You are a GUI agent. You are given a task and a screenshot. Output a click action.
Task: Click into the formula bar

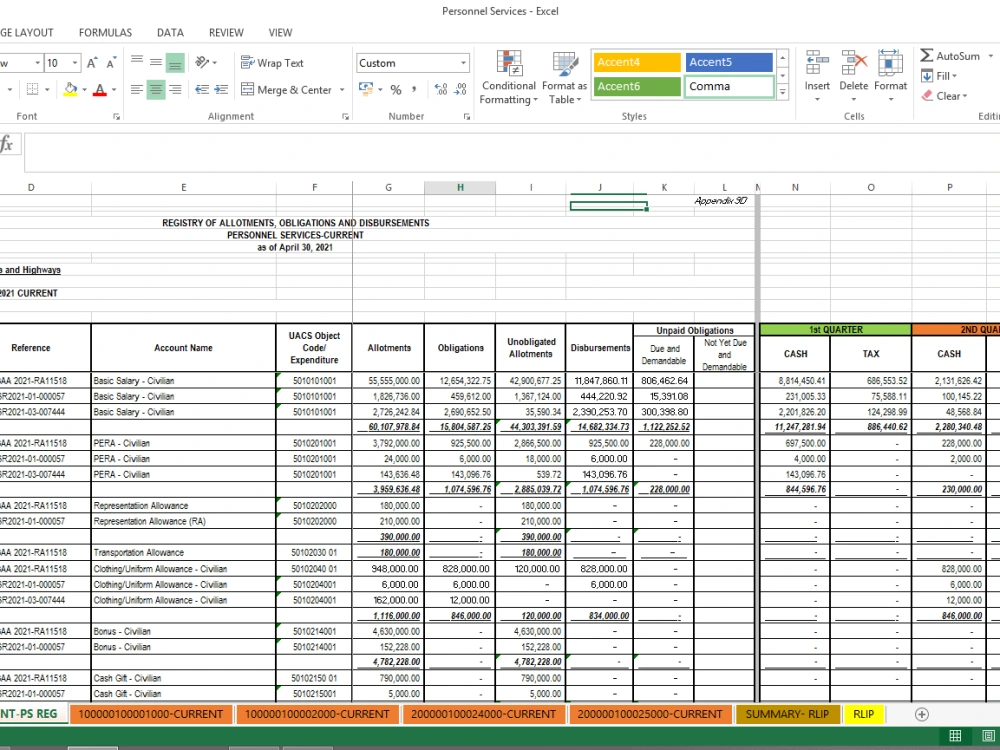tap(512, 153)
